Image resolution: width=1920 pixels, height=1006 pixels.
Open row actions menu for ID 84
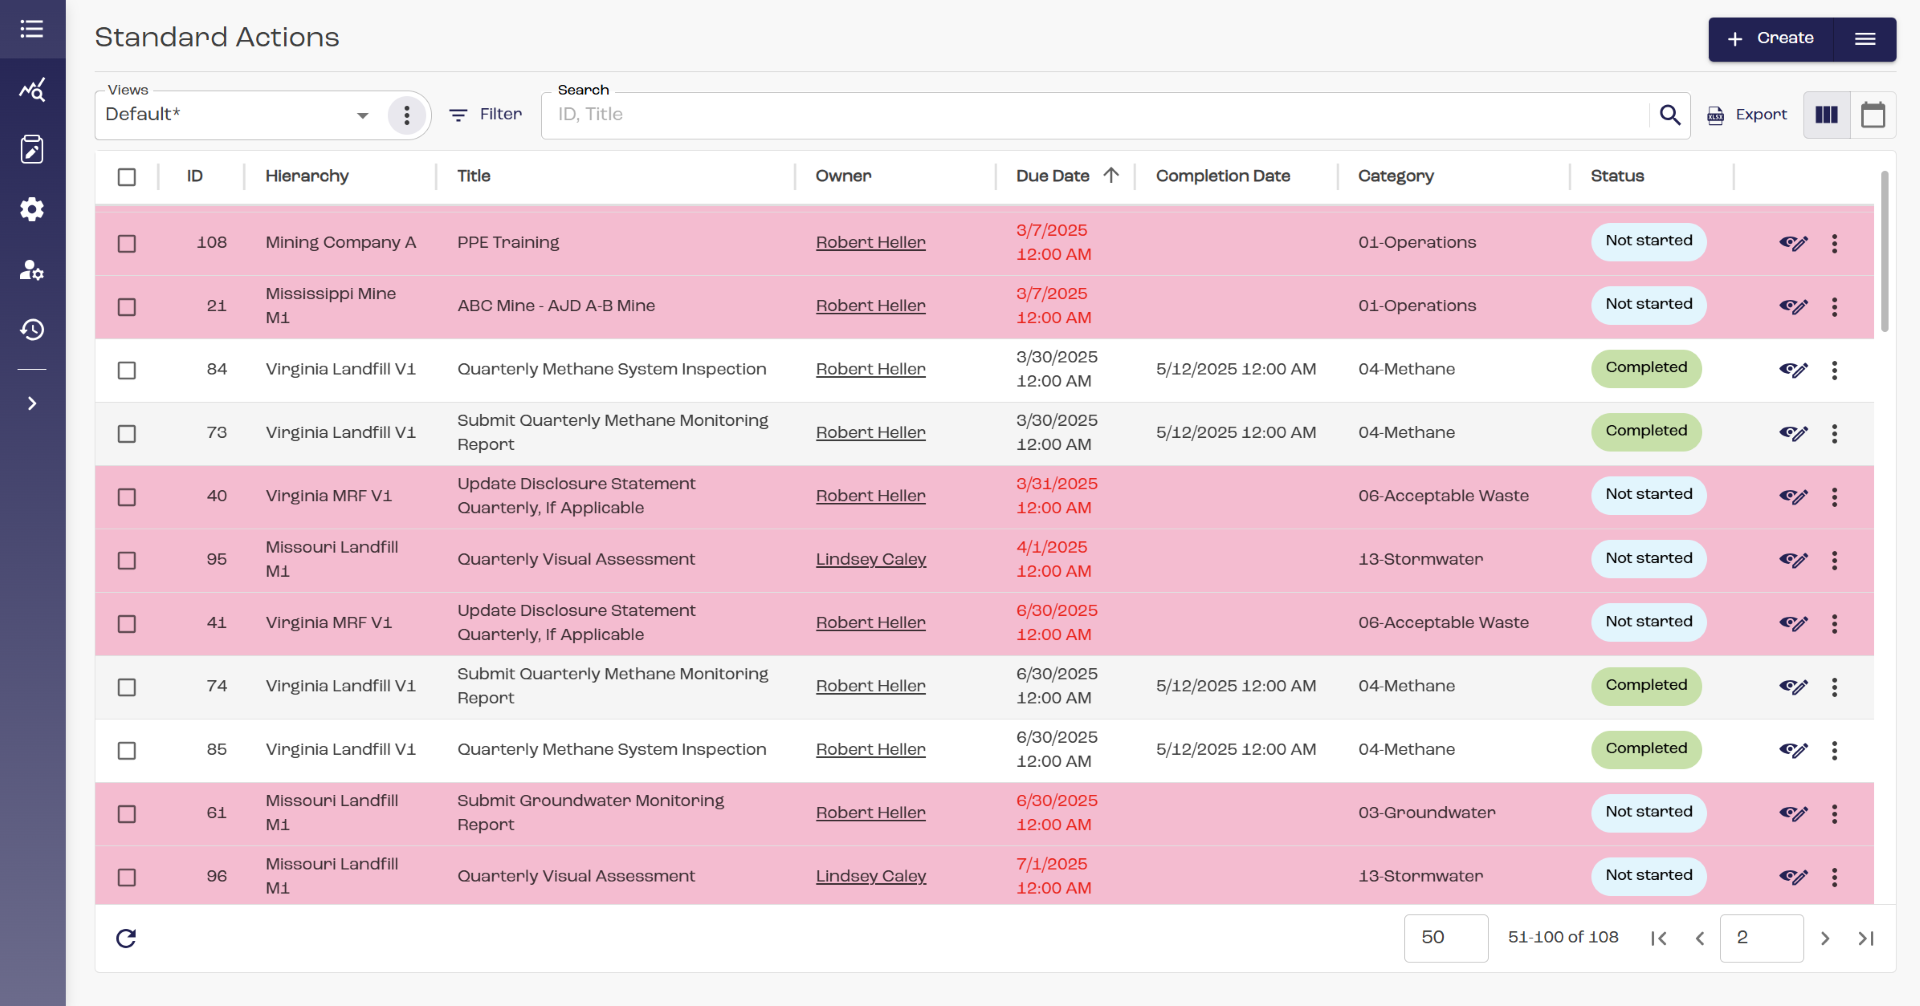(x=1834, y=371)
